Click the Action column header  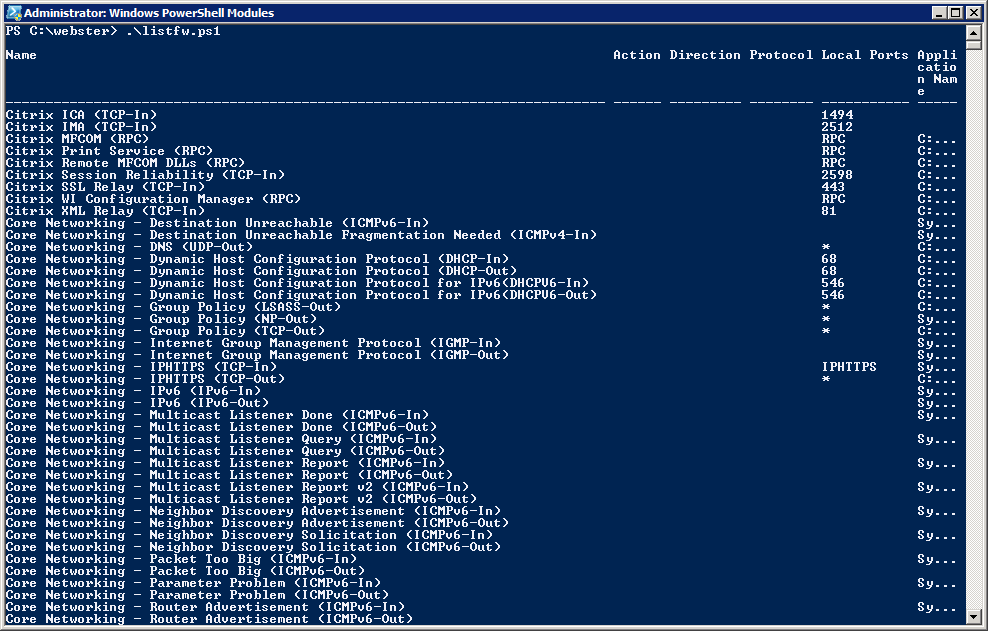point(637,55)
